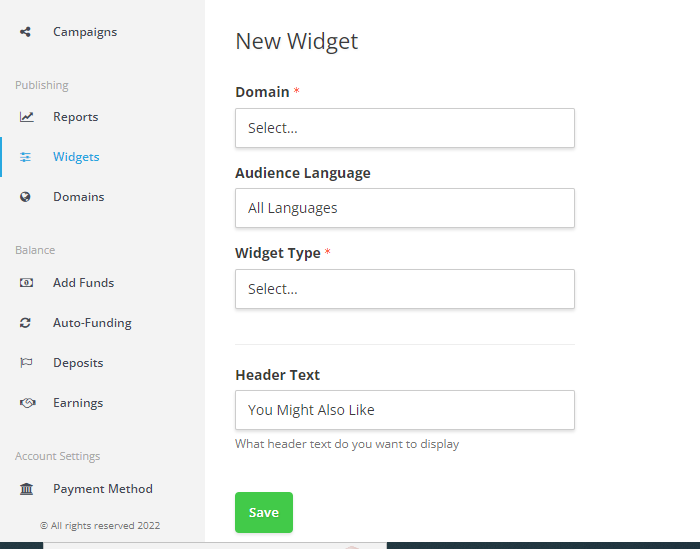Image resolution: width=700 pixels, height=549 pixels.
Task: Navigate to Domains page
Action: coord(78,197)
